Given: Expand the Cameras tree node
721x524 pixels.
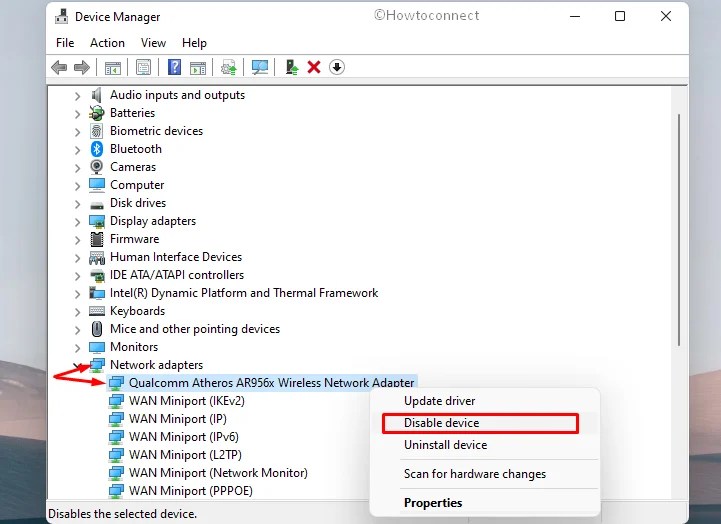Looking at the screenshot, I should point(77,168).
